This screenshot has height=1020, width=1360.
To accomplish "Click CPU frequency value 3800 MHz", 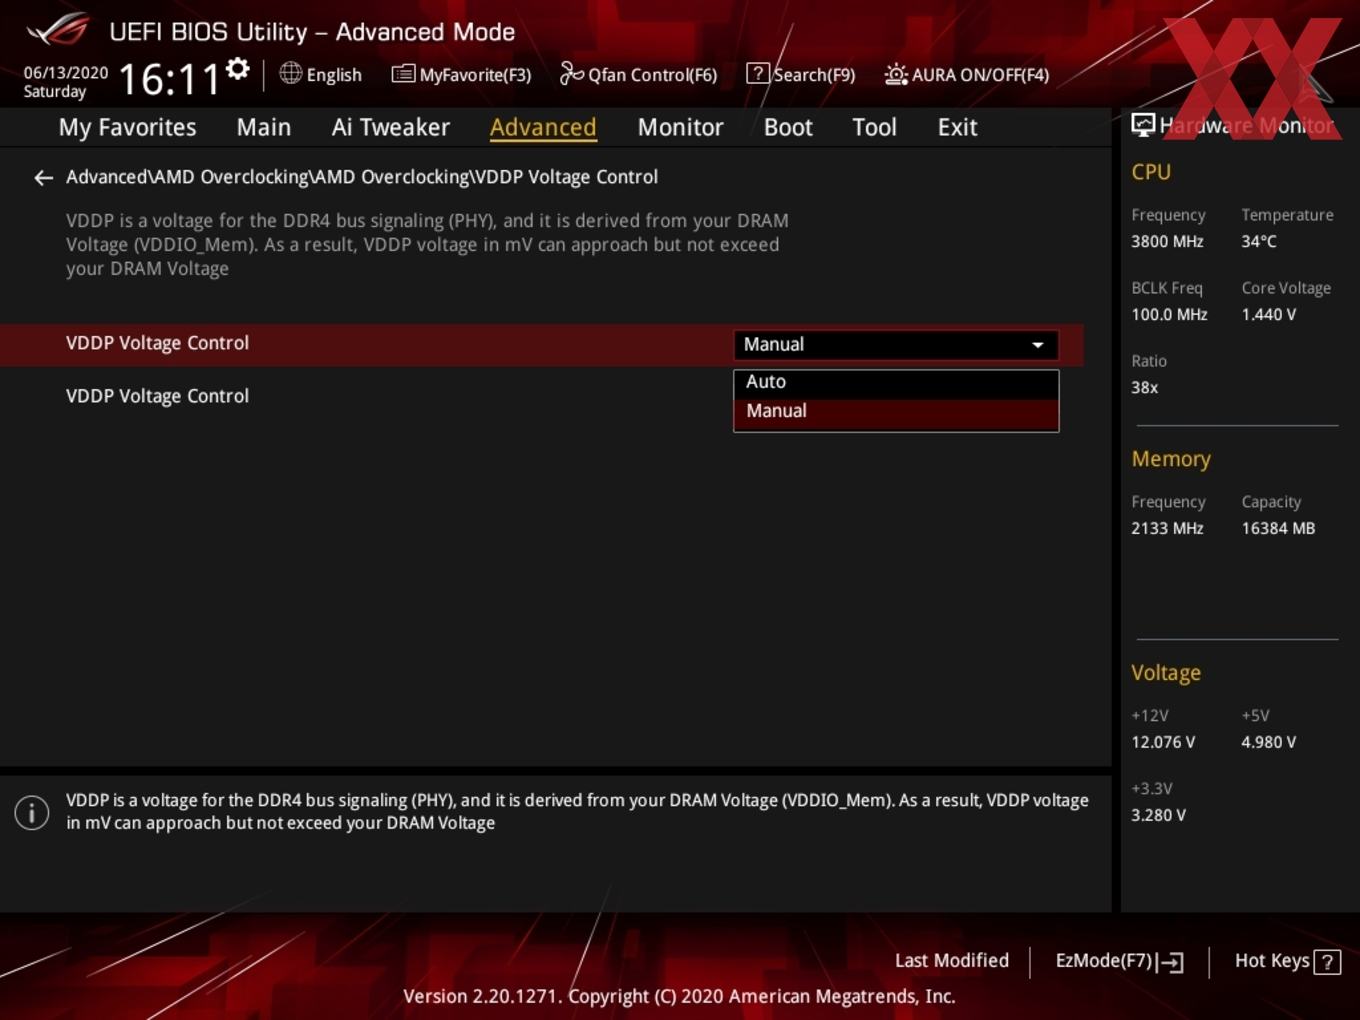I will (1167, 242).
